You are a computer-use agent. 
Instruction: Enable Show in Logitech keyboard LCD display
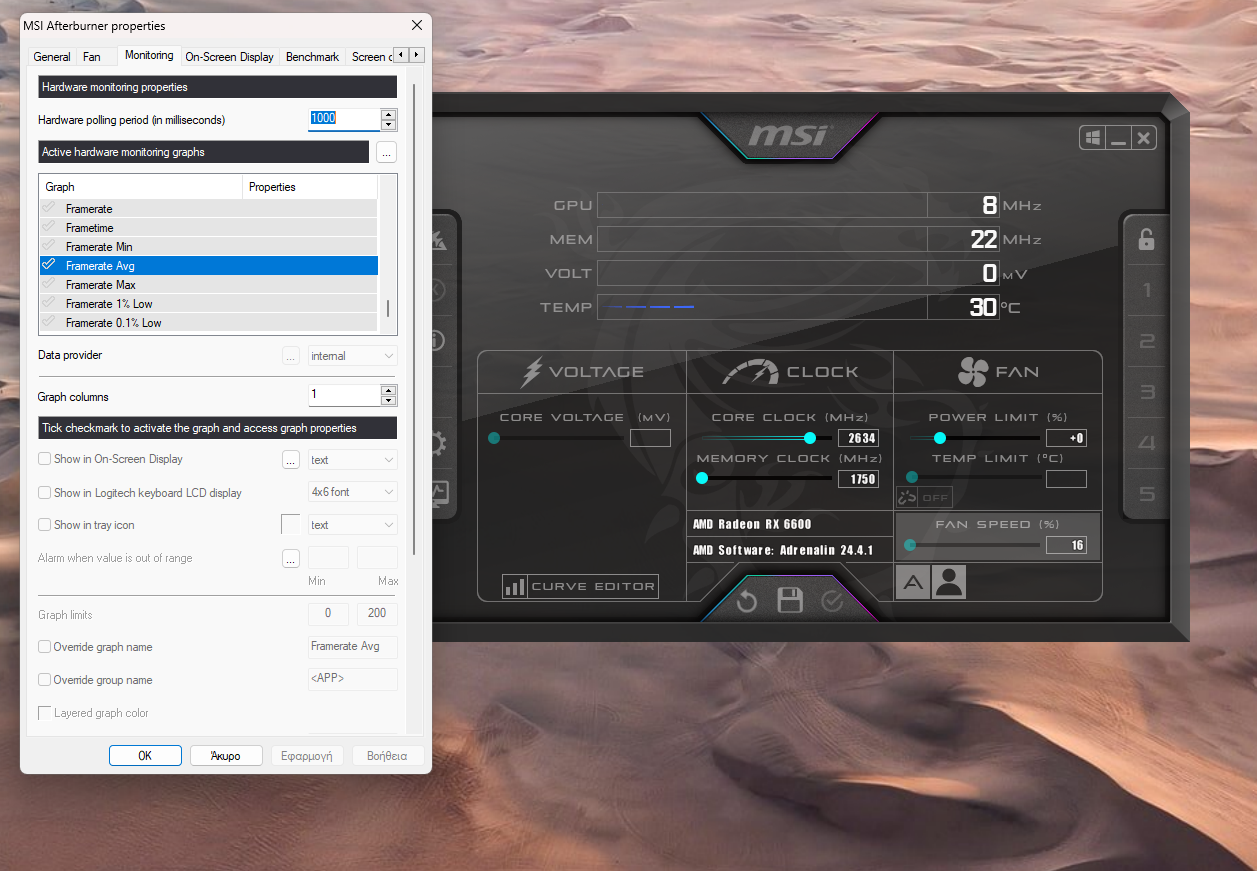coord(44,493)
